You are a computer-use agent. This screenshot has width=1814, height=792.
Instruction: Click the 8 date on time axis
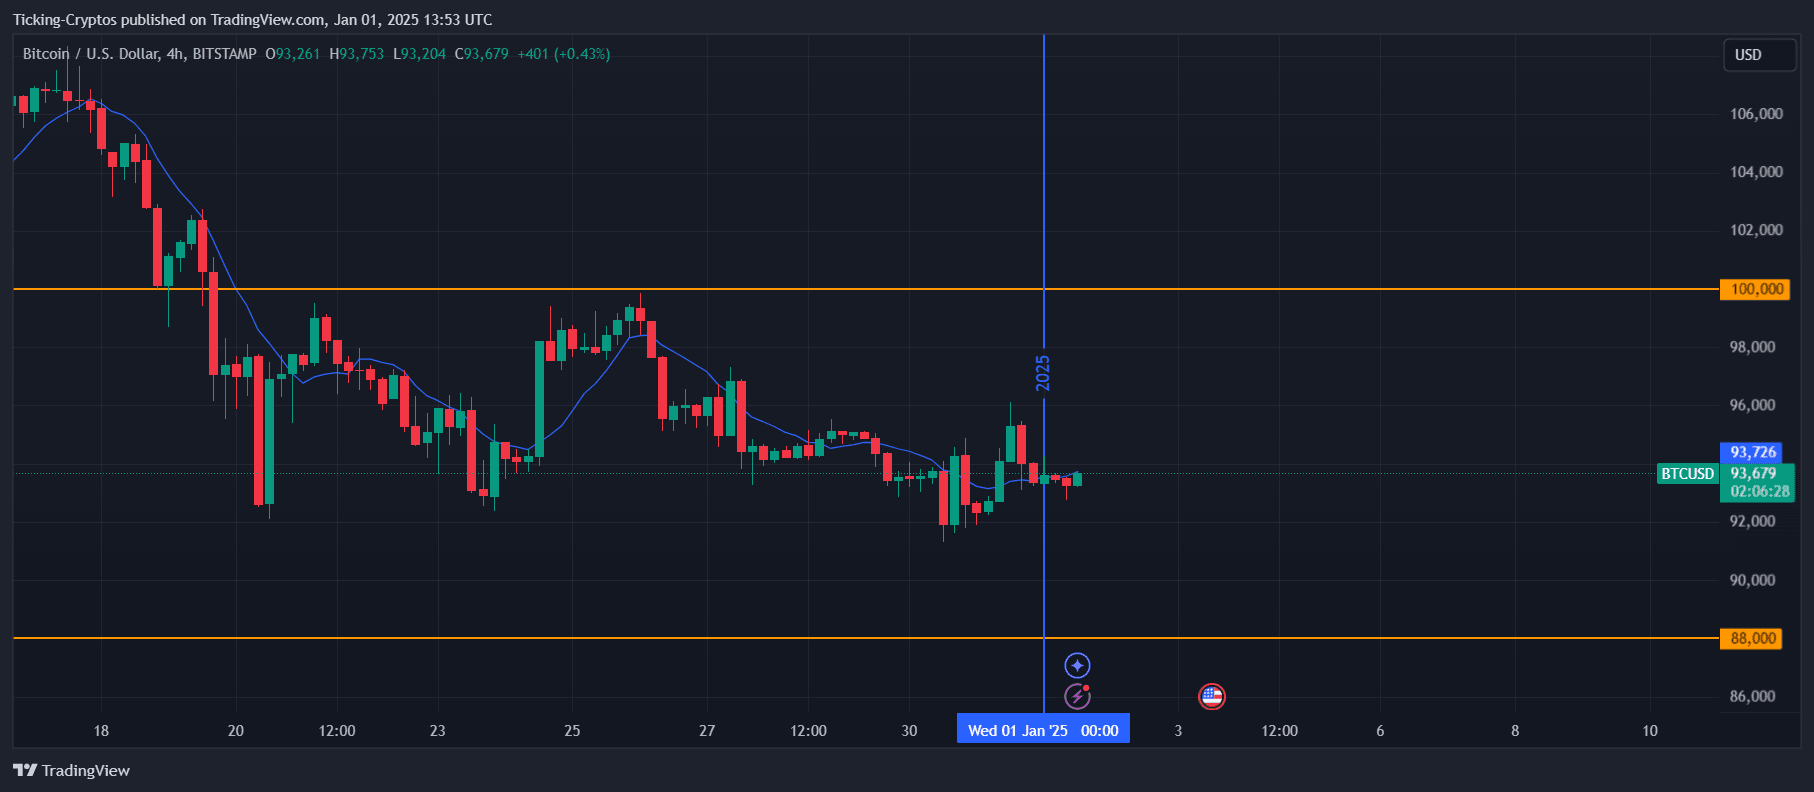1515,730
